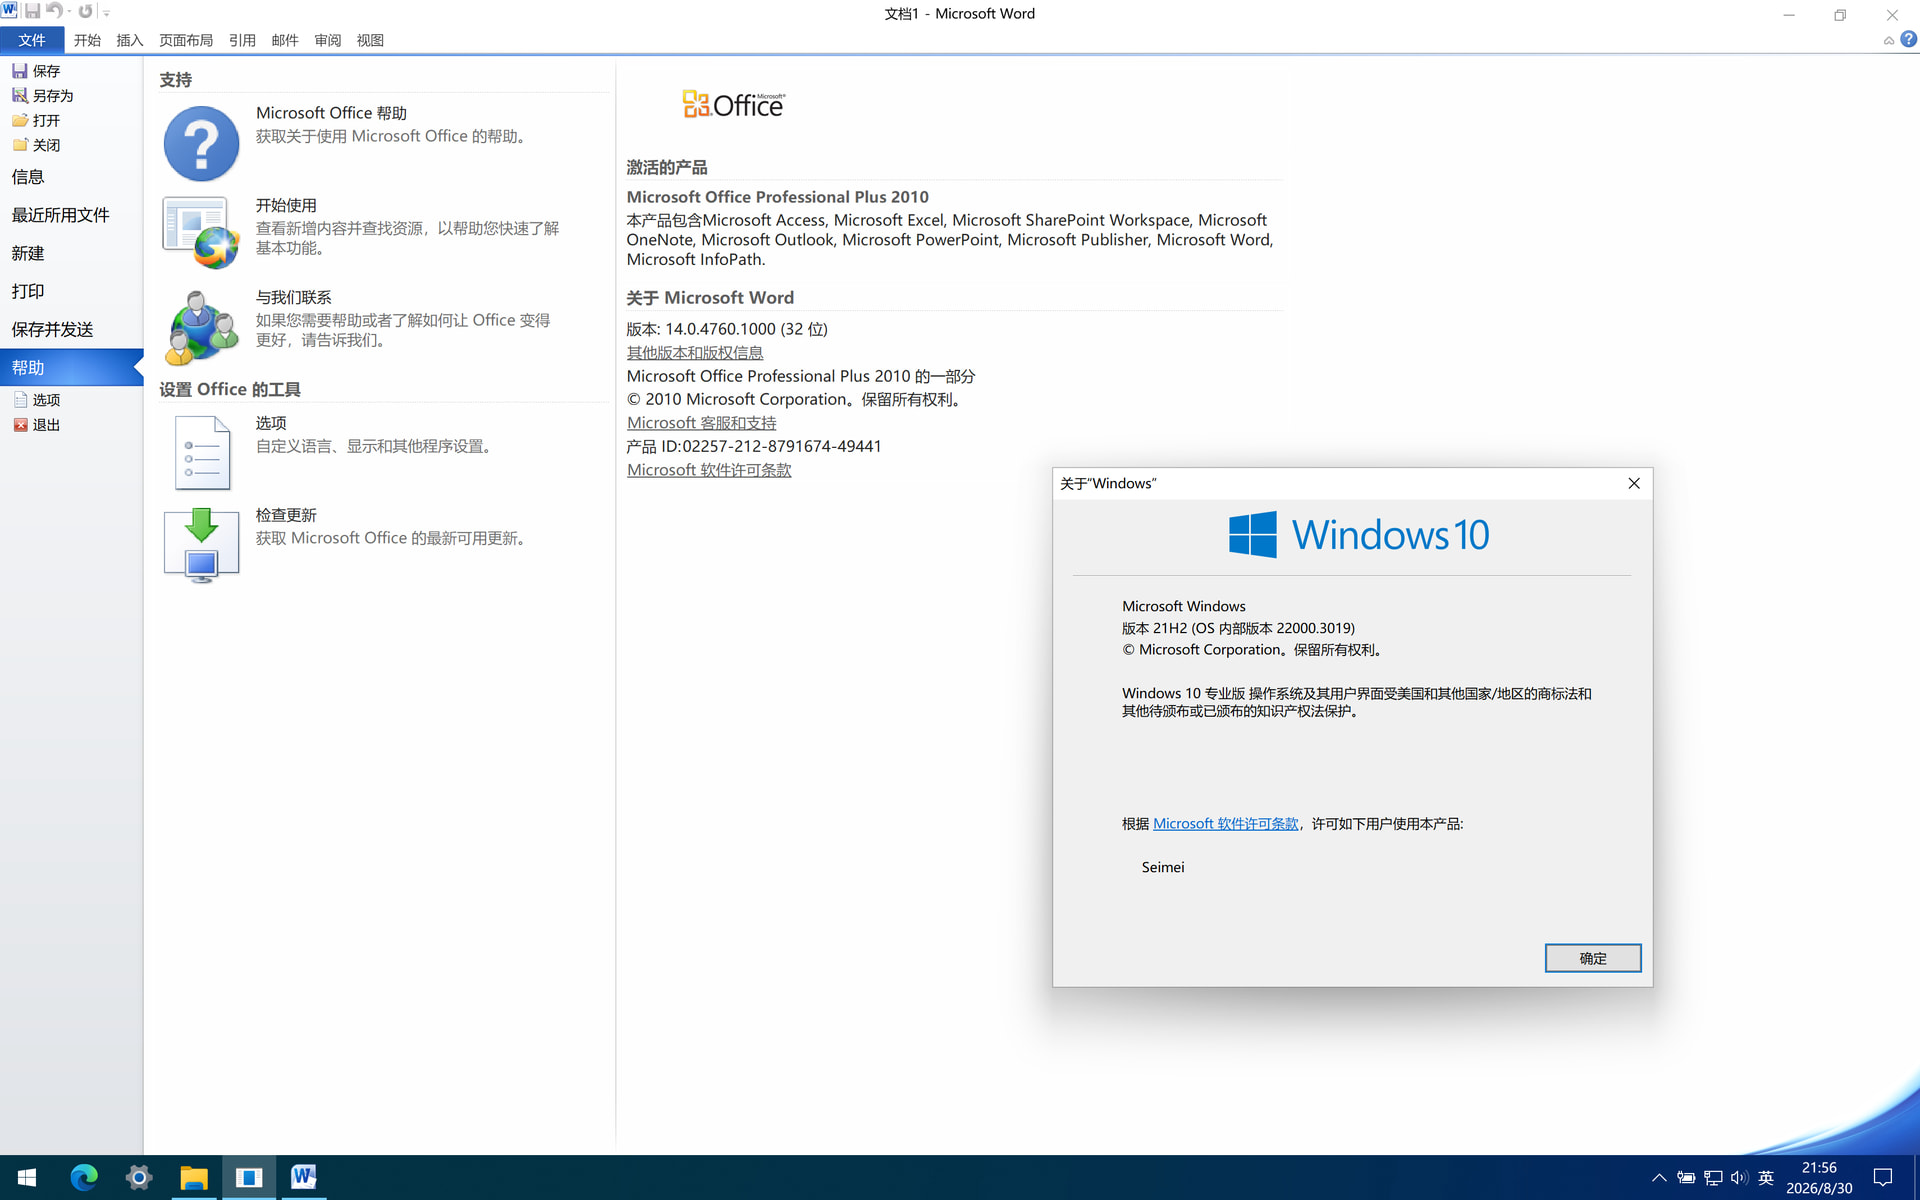Viewport: 1920px width, 1200px height.
Task: Open the Contact Us people icon
Action: point(201,327)
